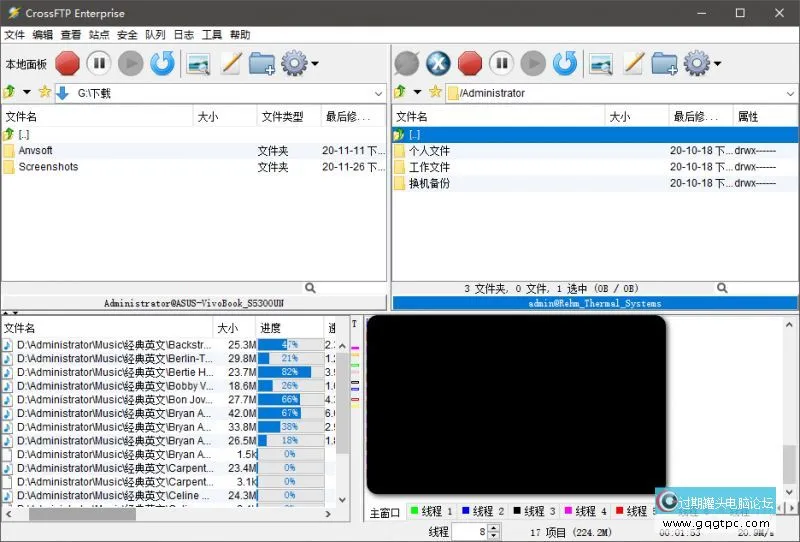
Task: Refresh the local panel file listing
Action: point(162,64)
